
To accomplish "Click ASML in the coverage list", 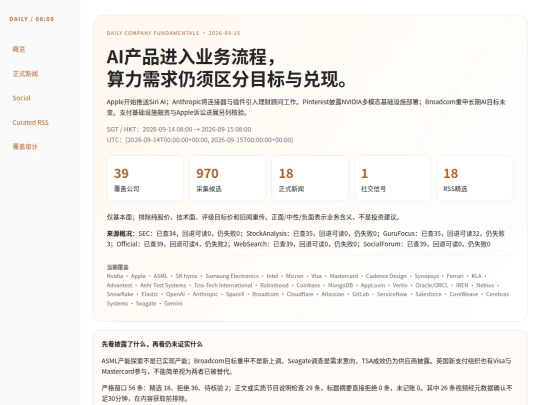I will pos(160,276).
